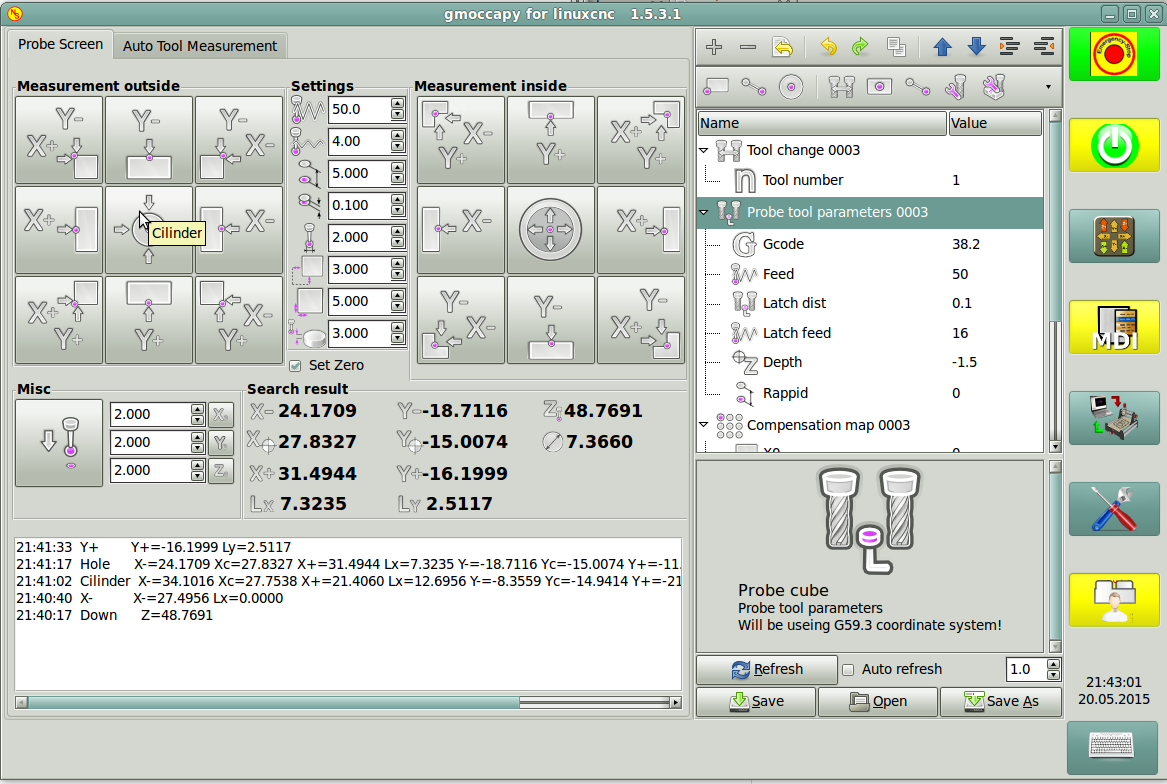Click the on-screen keyboard button

coord(1113,747)
